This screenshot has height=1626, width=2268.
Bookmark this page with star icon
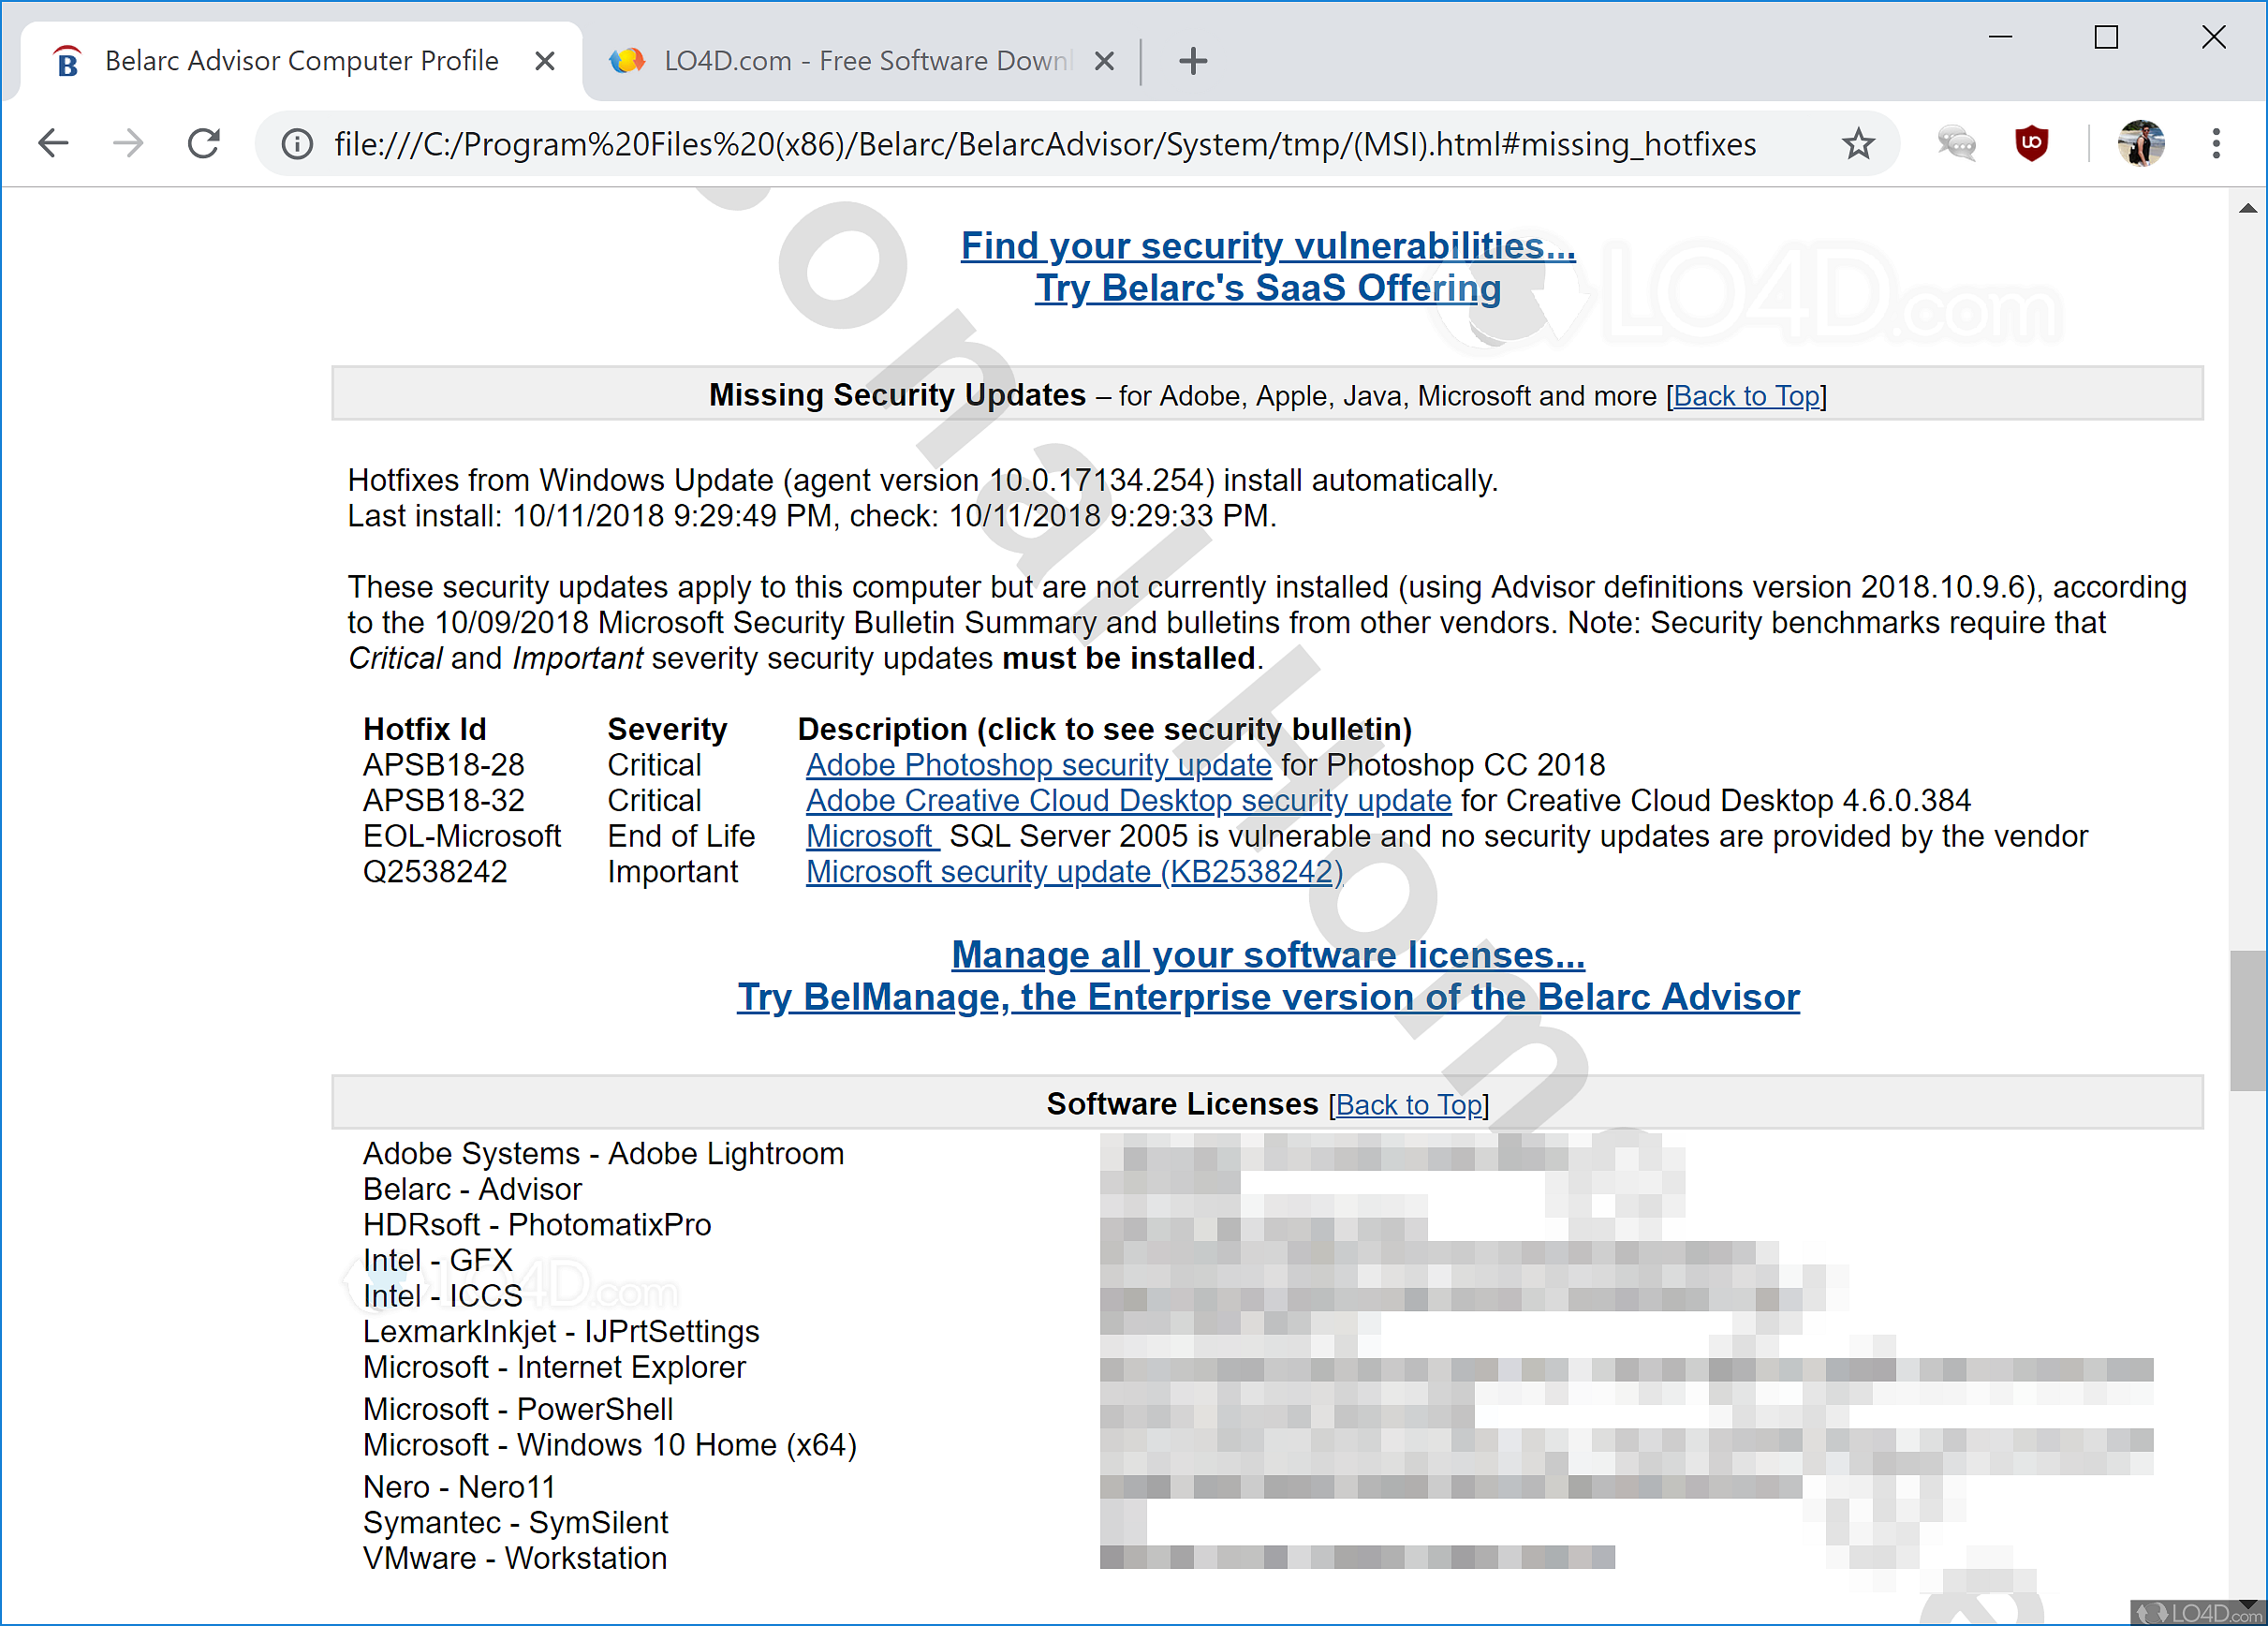point(1858,144)
